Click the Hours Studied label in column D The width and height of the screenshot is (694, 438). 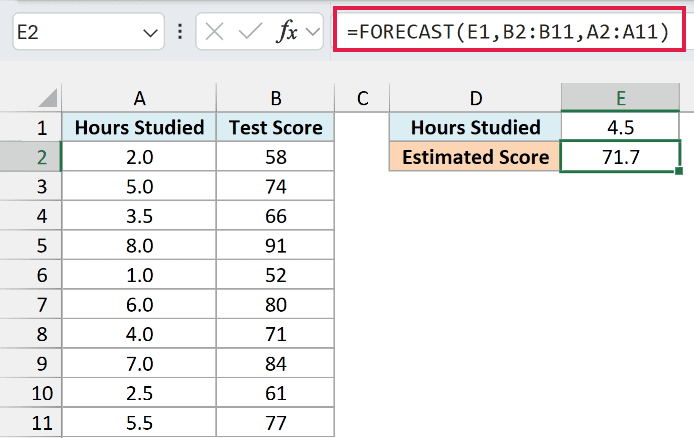coord(476,127)
